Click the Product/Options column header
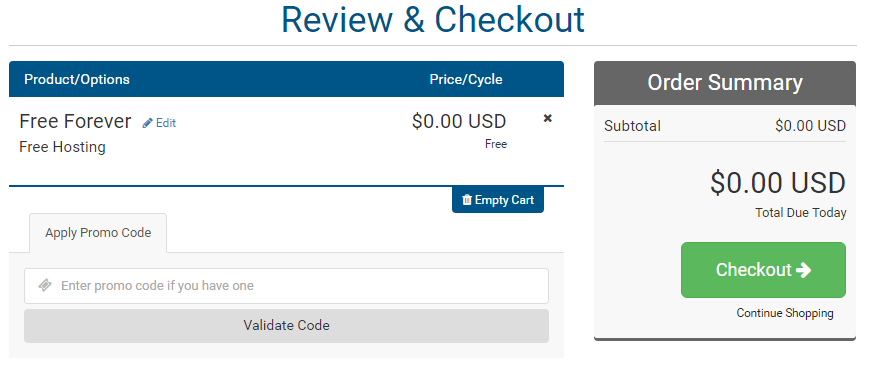The height and width of the screenshot is (366, 880). click(x=77, y=79)
